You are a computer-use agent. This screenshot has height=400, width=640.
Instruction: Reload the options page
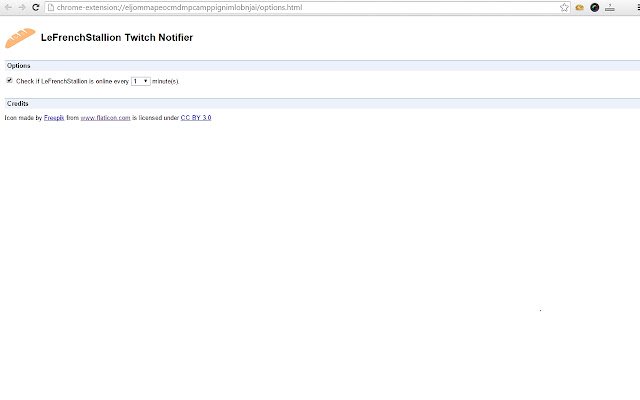click(36, 7)
